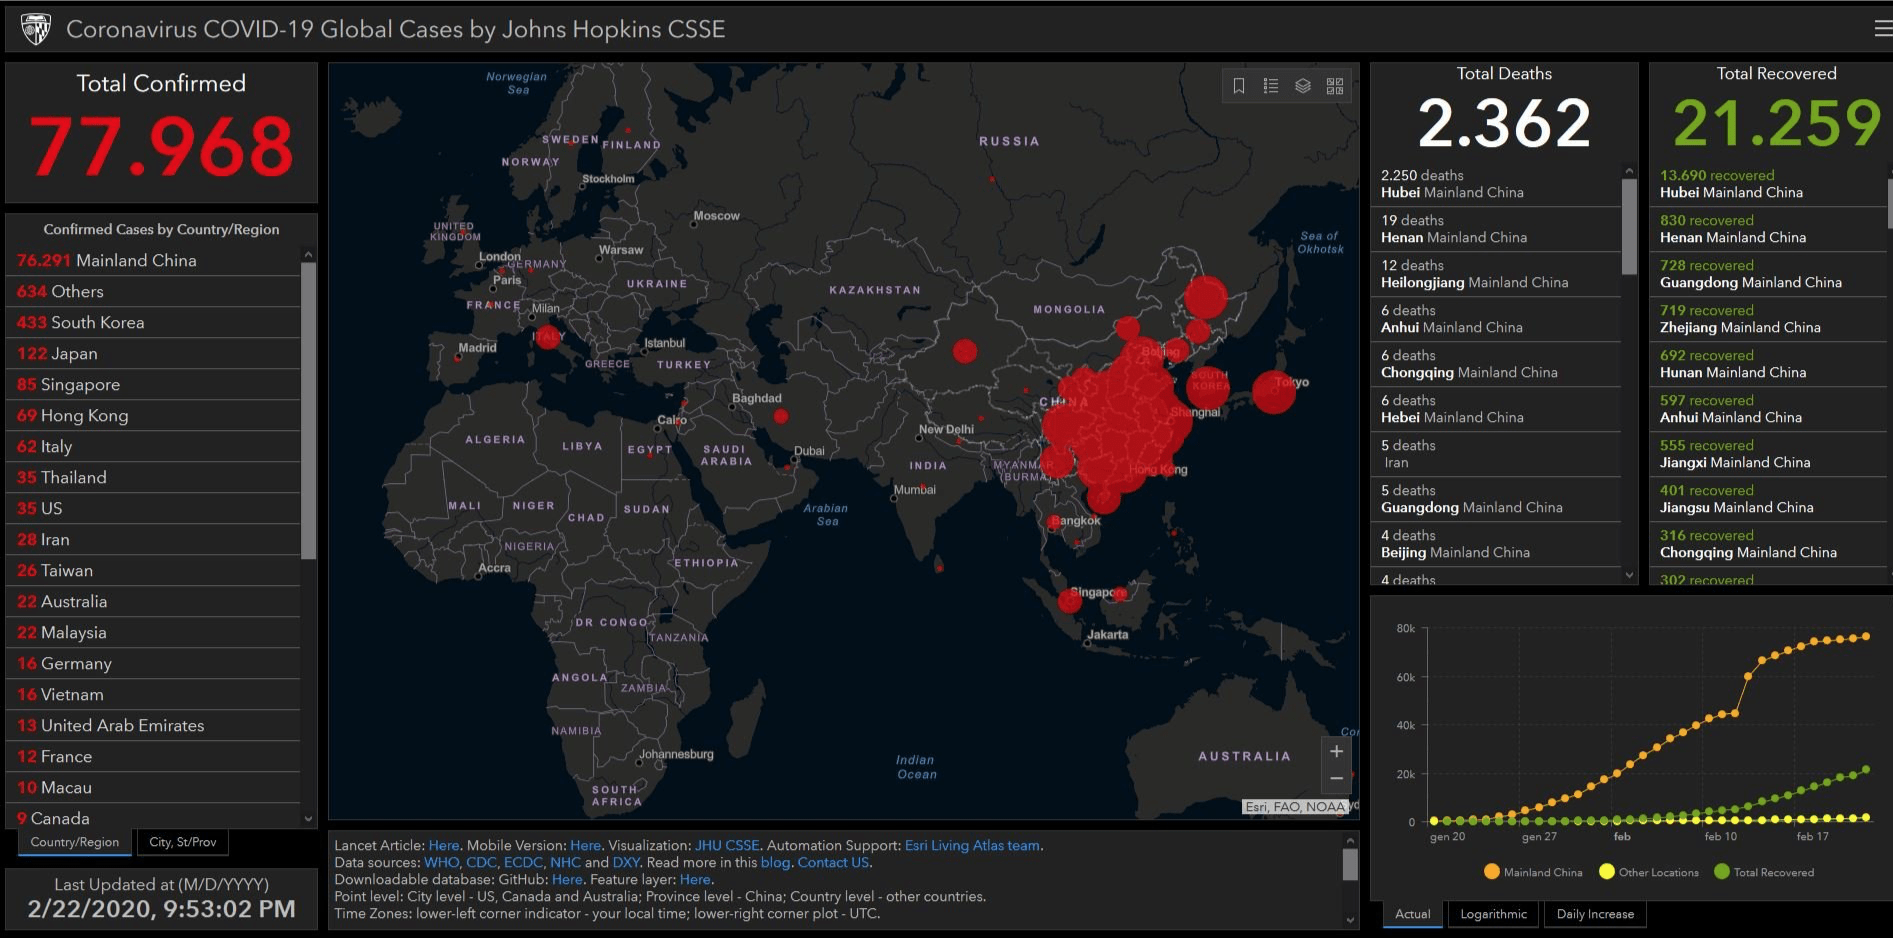
Task: Click the info panel scroll-up arrow
Action: click(x=1350, y=841)
